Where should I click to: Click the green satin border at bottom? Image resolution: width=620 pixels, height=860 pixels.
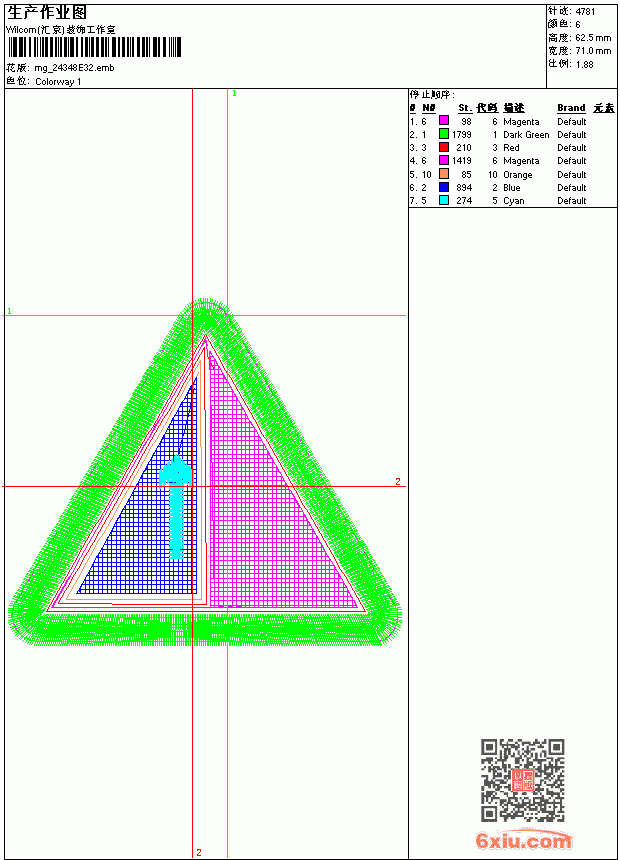tap(208, 629)
